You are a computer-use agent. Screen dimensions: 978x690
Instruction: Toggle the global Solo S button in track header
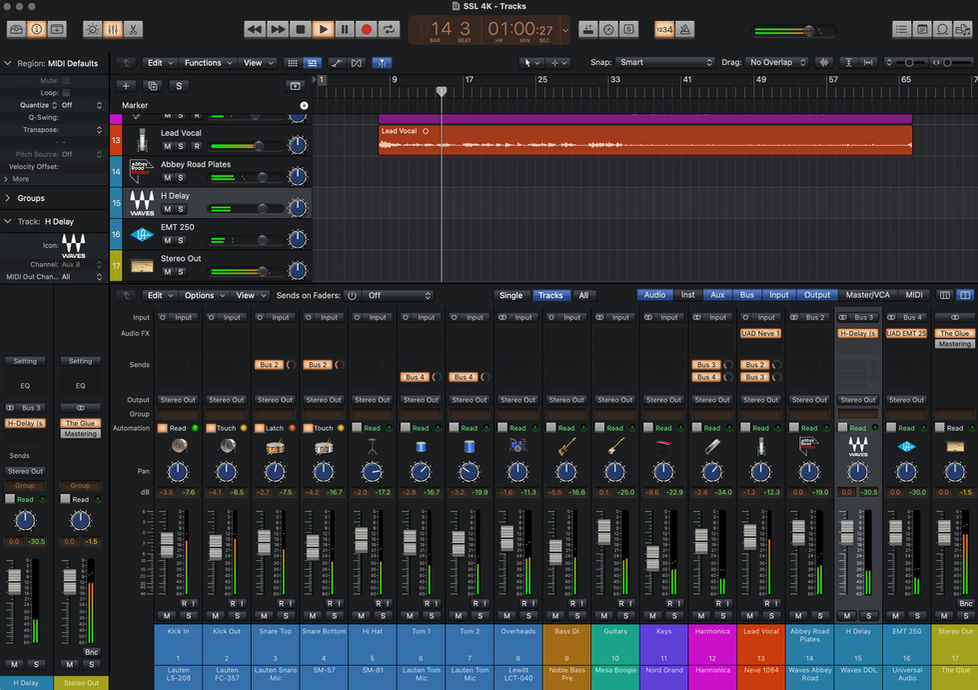[179, 86]
